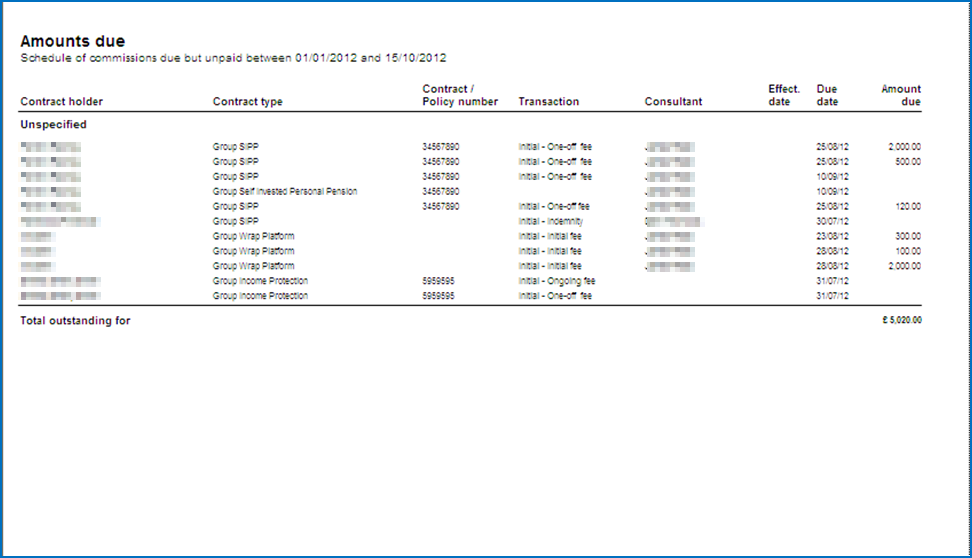
Task: Select "Group Income Protection" in the Ongoing fee row
Action: click(x=260, y=281)
